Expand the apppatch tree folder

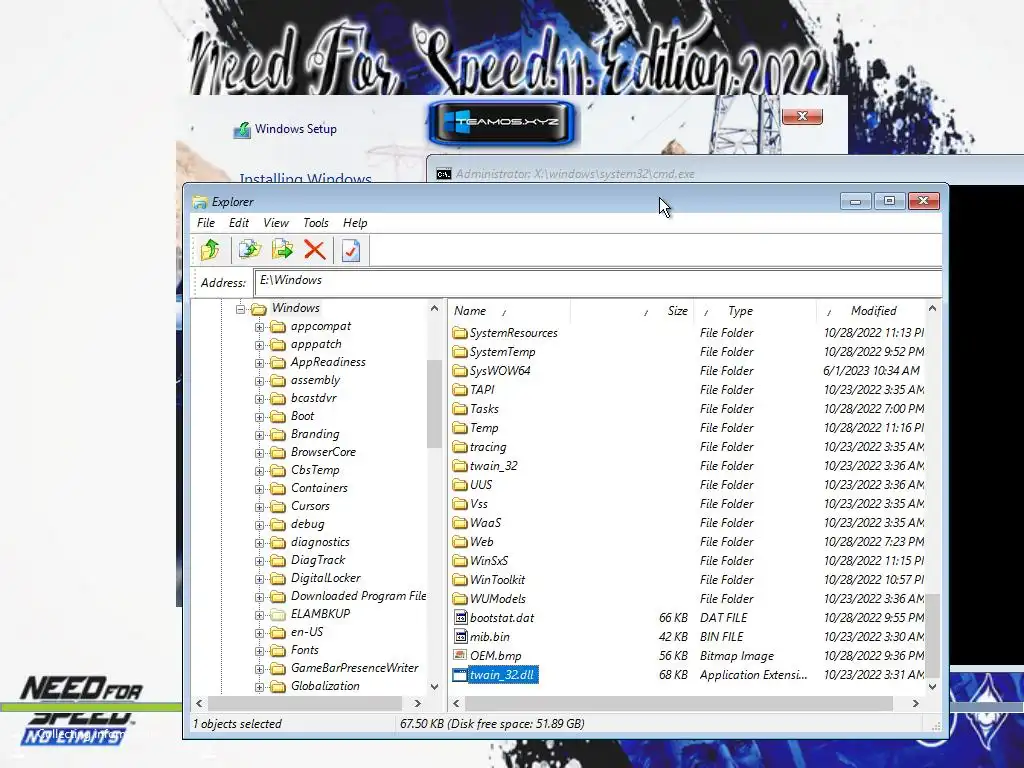[259, 345]
